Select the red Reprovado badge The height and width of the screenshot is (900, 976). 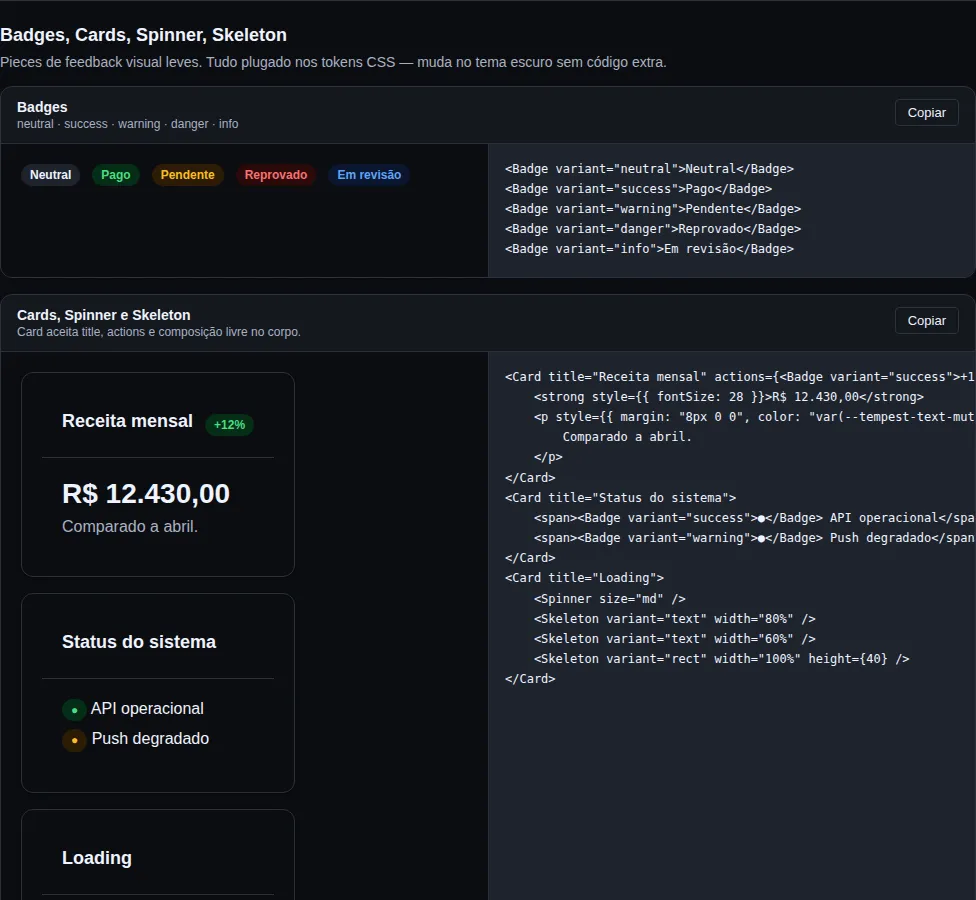[x=276, y=175]
